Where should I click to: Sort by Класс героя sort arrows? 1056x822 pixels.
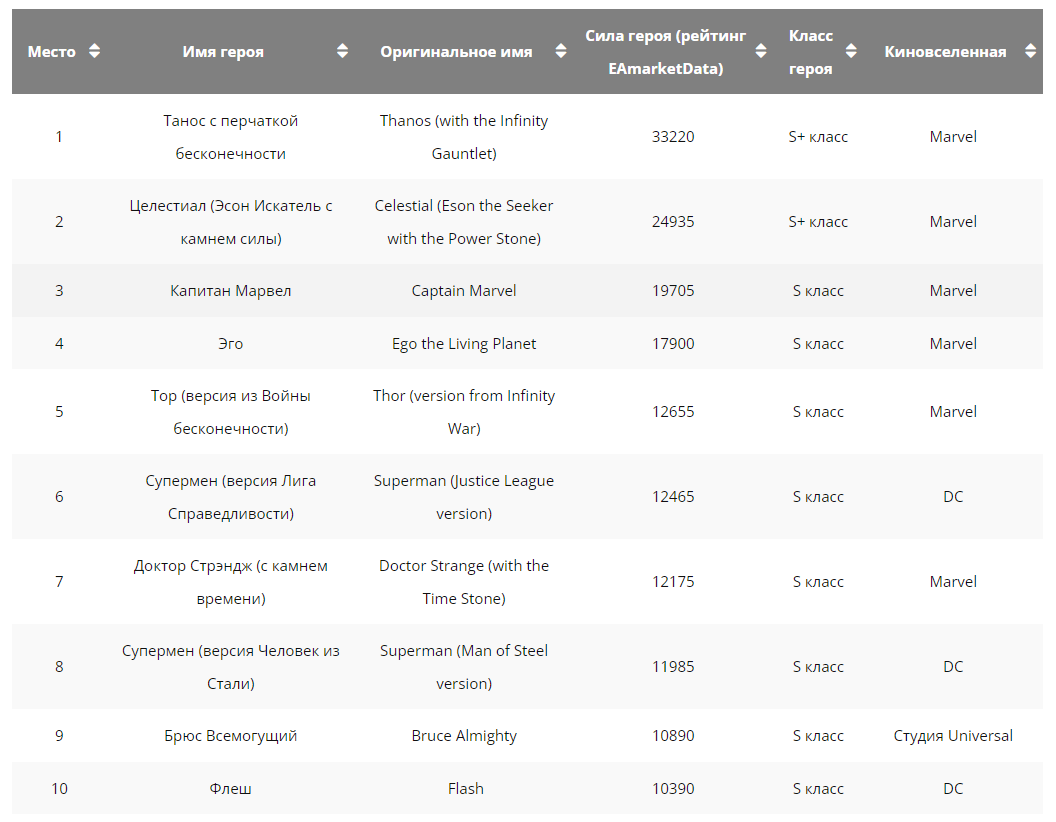[x=851, y=51]
